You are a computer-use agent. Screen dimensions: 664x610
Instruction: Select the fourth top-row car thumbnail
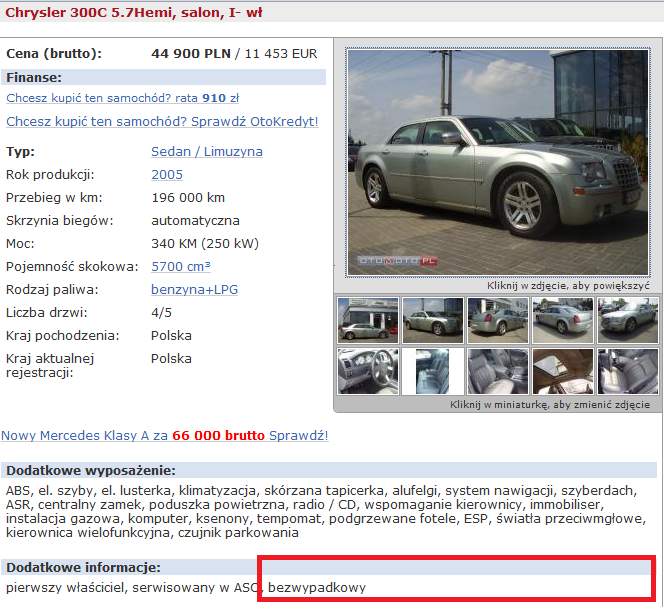point(562,320)
